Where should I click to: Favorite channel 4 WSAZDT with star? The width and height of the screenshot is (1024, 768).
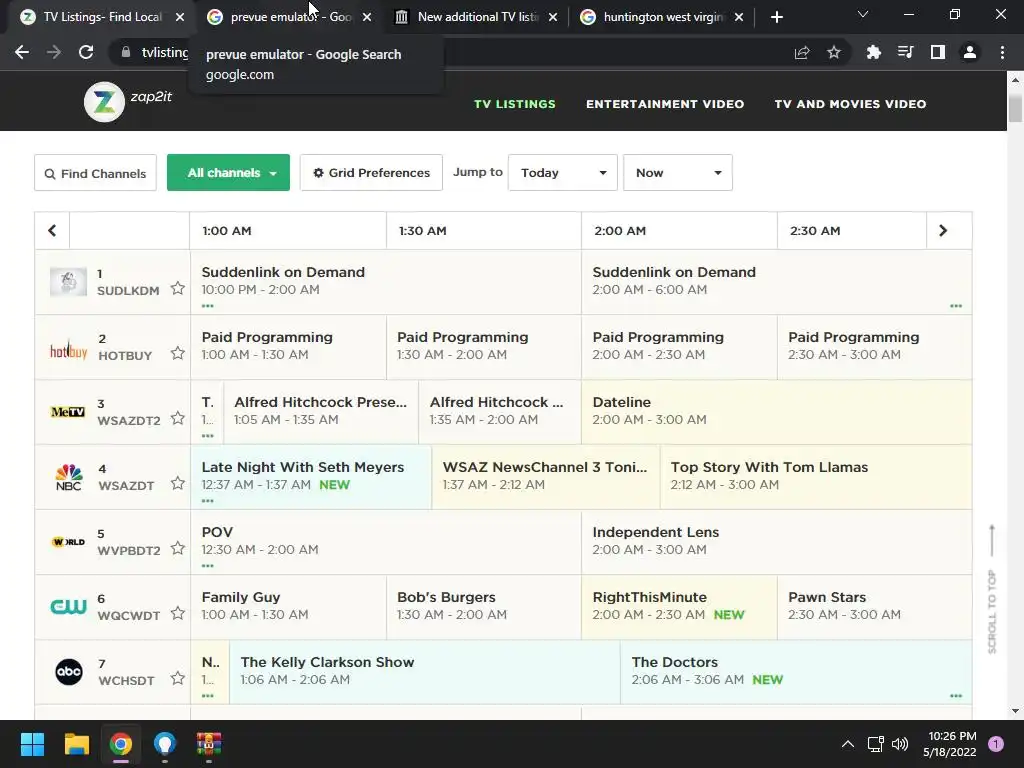point(178,483)
